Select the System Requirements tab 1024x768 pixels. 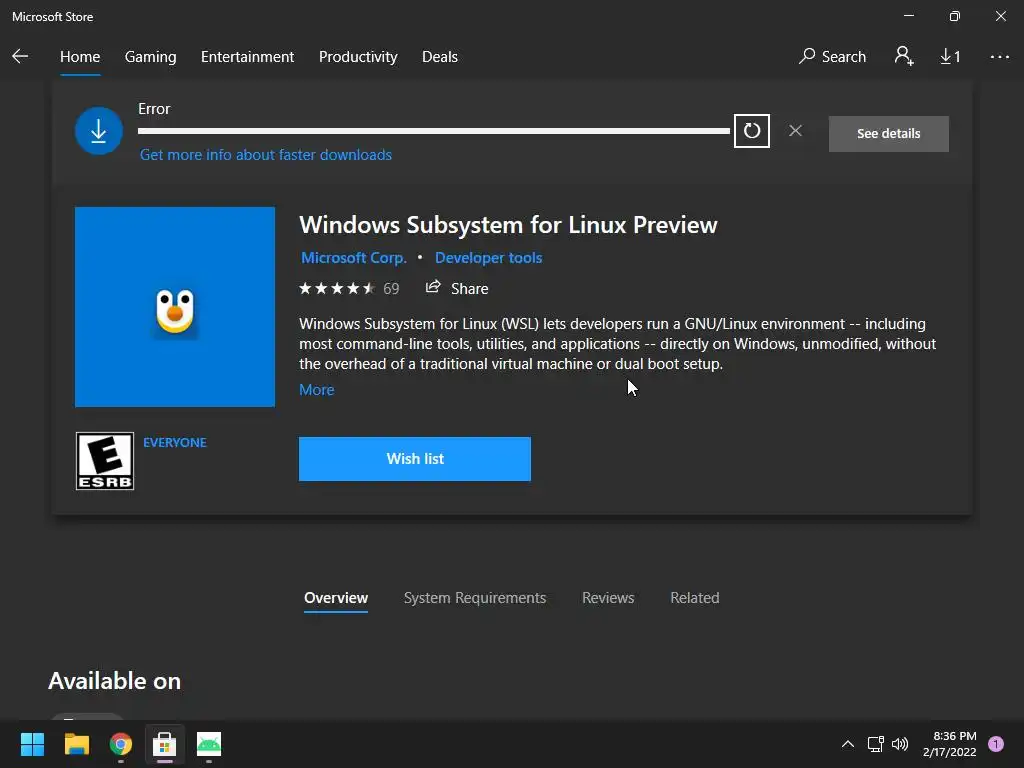pos(475,598)
